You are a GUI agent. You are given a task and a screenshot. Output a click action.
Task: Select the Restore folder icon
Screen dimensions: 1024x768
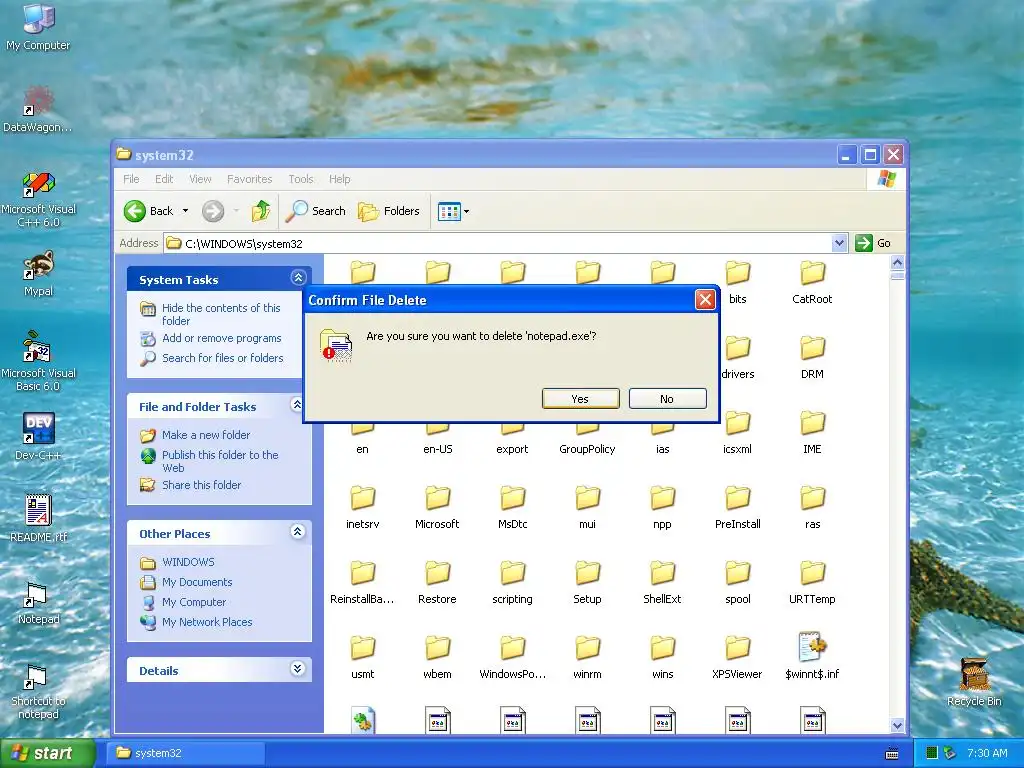coord(438,573)
